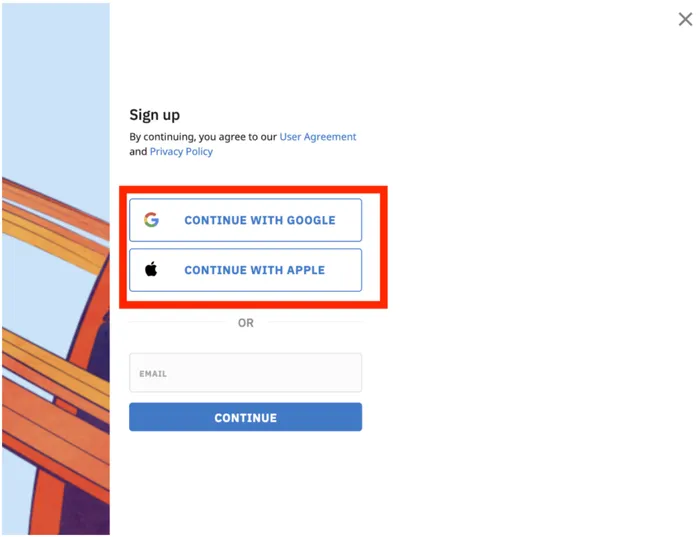Open the User Agreement link
The height and width of the screenshot is (537, 700).
[318, 137]
